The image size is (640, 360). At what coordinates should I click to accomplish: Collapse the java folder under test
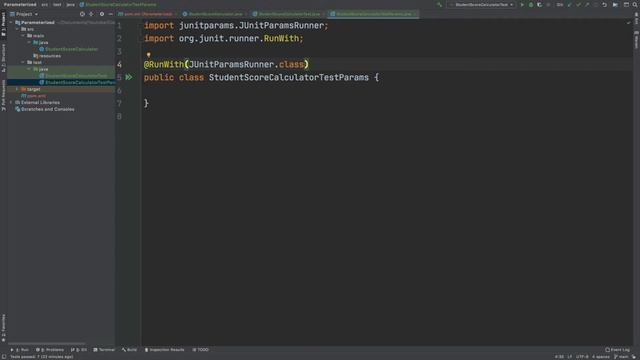(29, 69)
